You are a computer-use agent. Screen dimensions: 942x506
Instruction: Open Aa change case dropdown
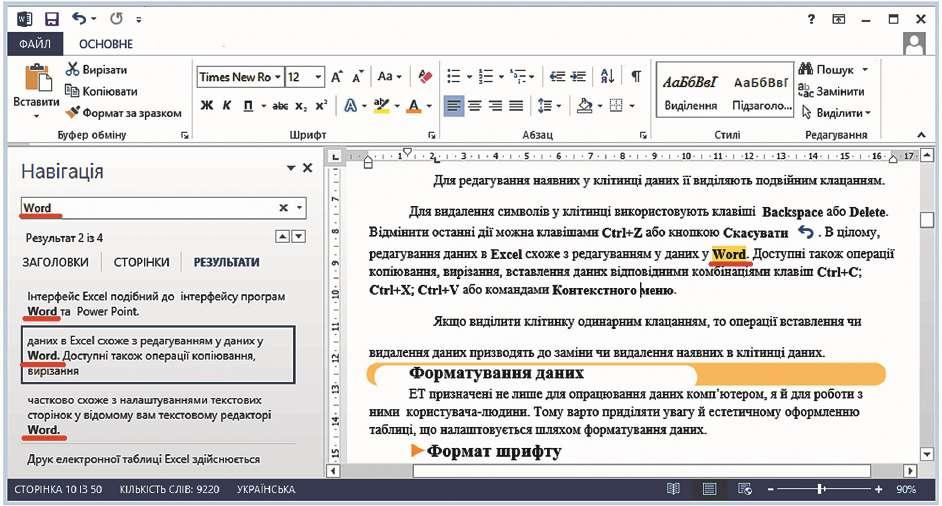coord(389,76)
